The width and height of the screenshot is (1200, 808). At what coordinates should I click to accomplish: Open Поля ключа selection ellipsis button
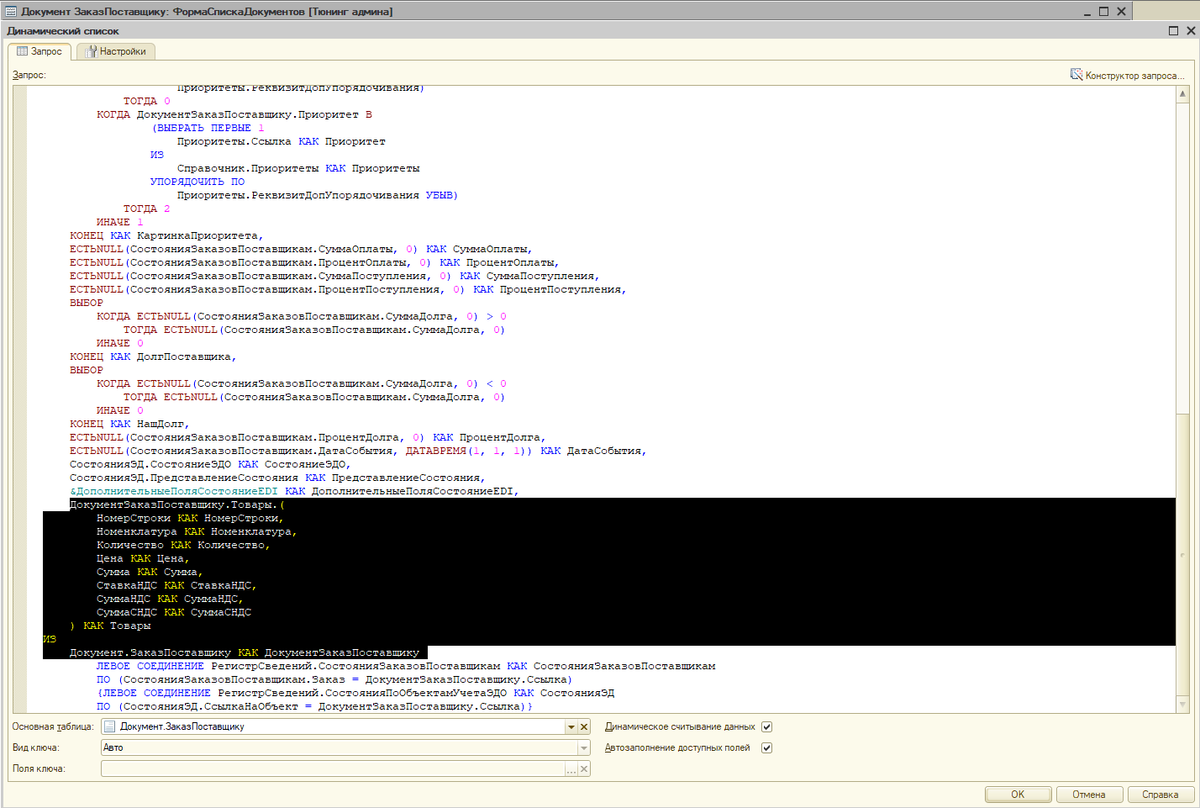[571, 769]
